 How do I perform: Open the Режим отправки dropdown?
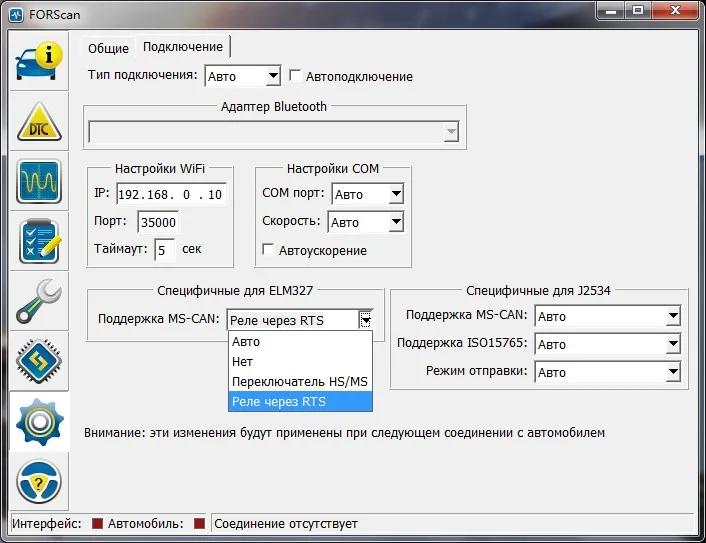[607, 372]
